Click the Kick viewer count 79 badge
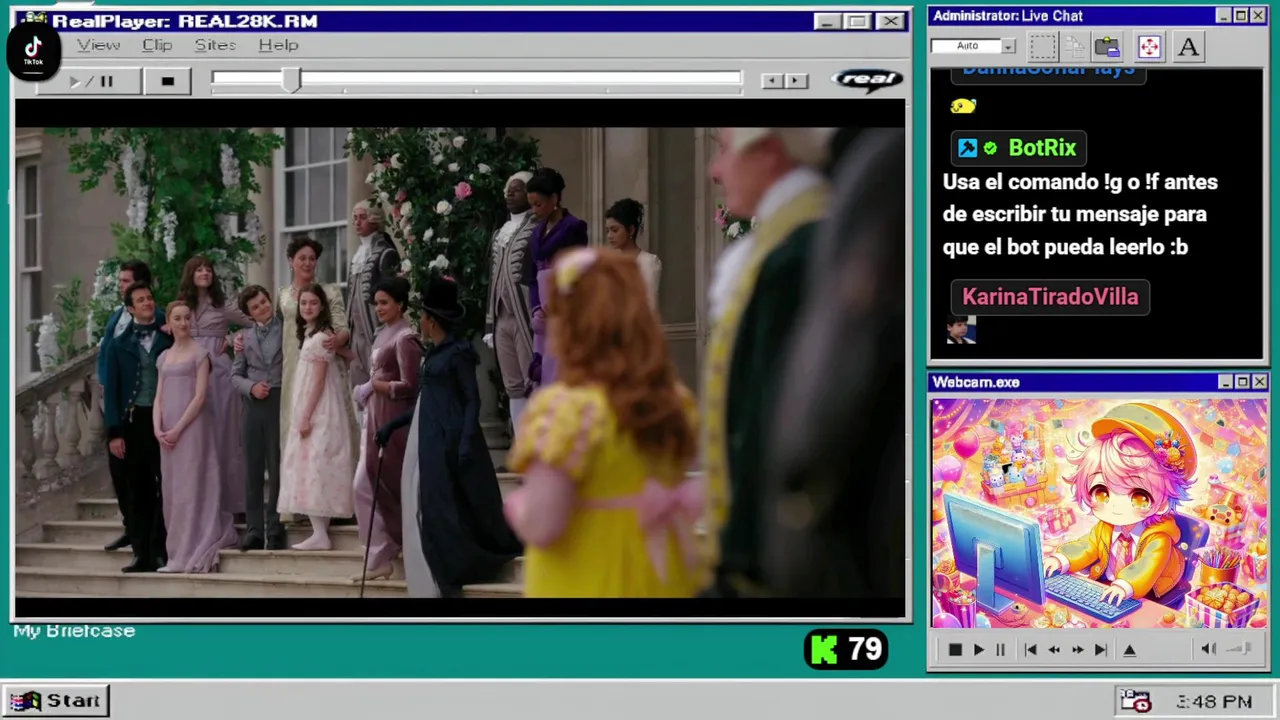The width and height of the screenshot is (1280, 720). (x=845, y=650)
